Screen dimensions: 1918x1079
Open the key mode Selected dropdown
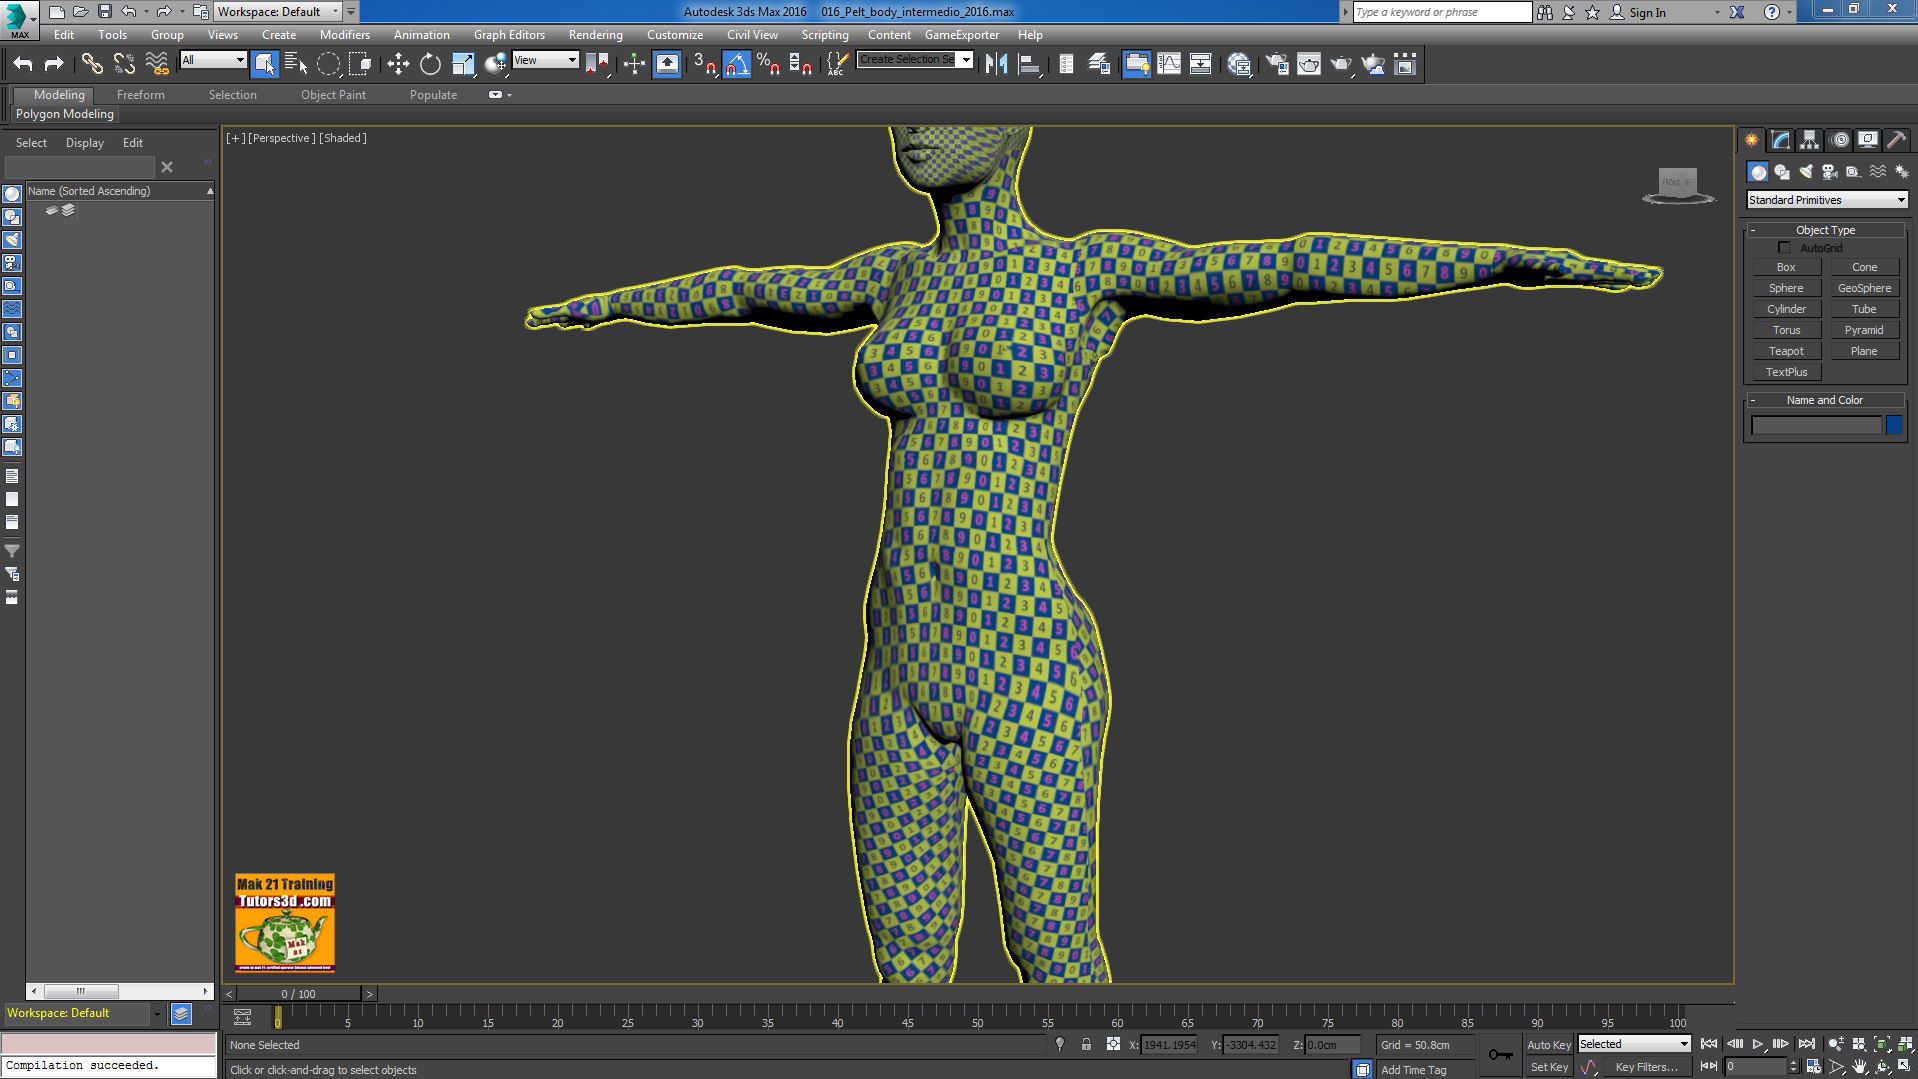pyautogui.click(x=1634, y=1044)
